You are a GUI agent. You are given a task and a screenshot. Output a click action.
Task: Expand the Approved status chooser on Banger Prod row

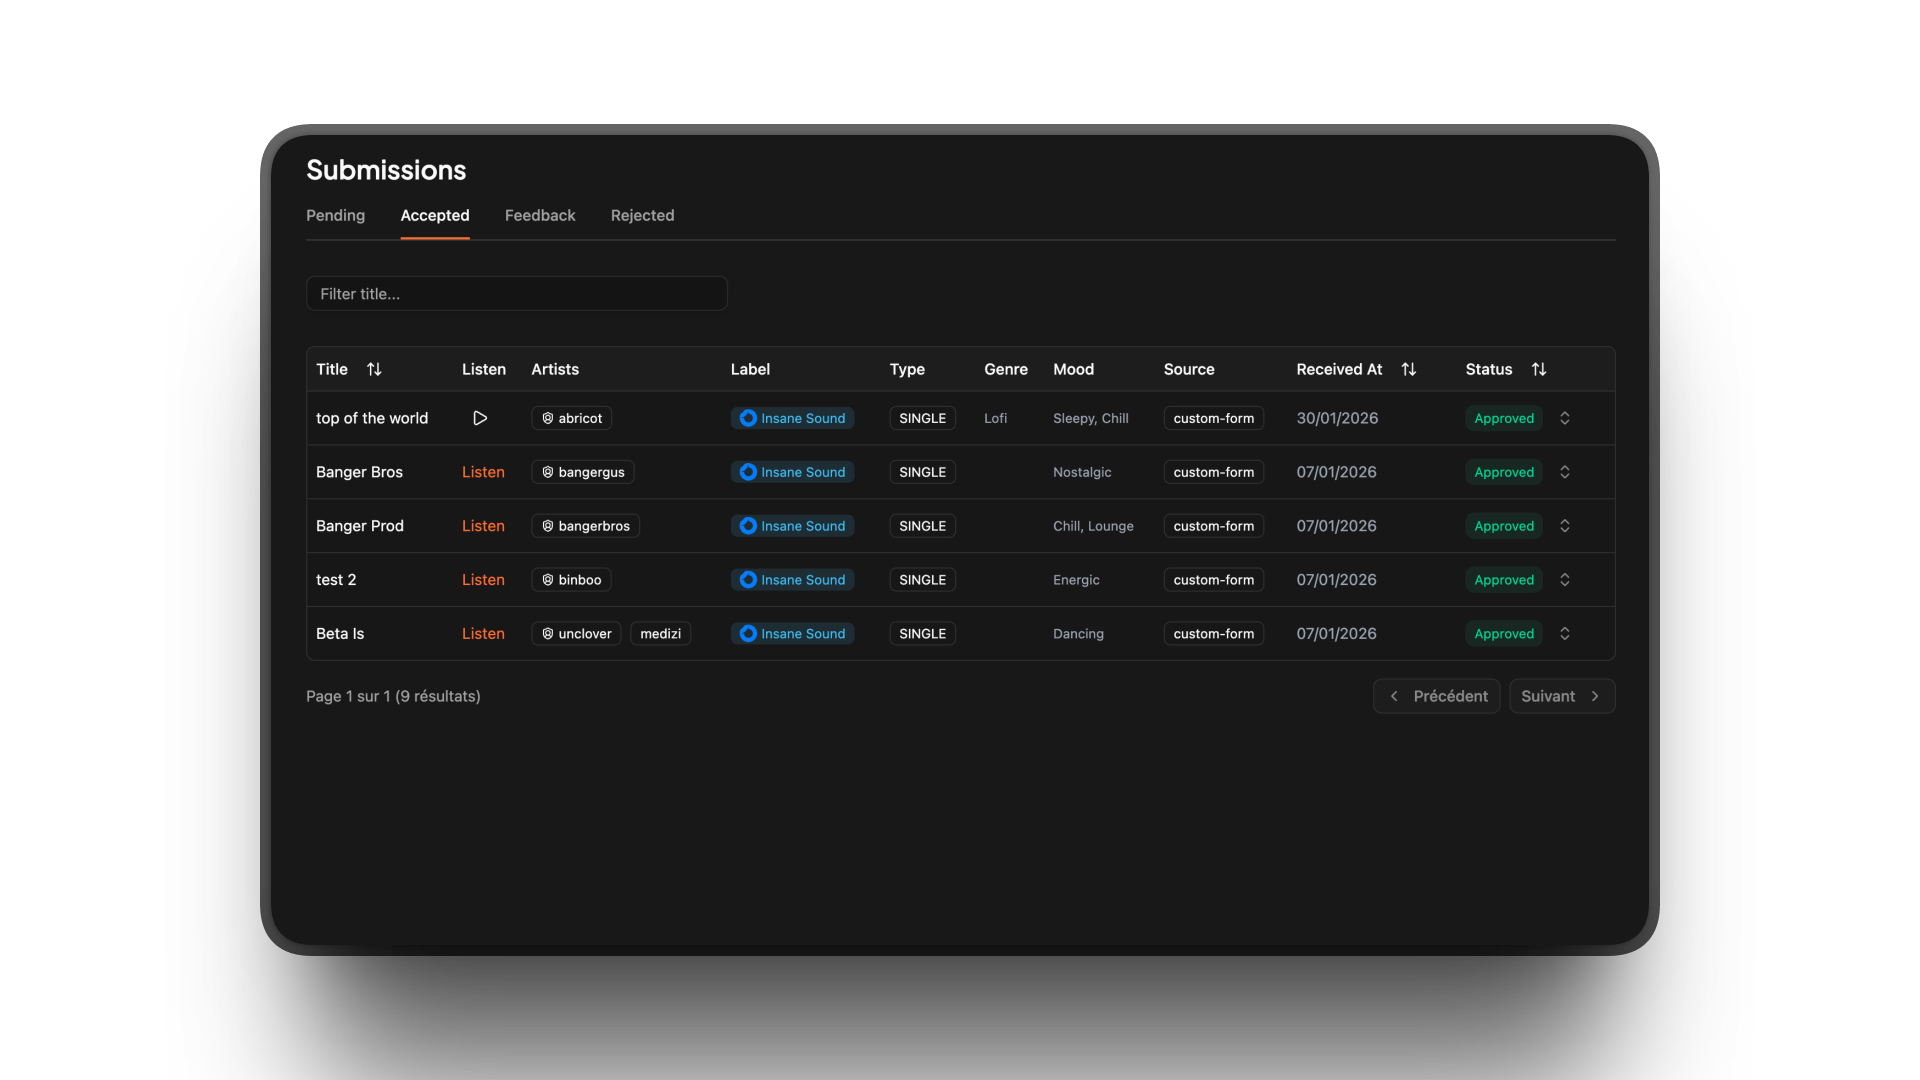(1564, 525)
